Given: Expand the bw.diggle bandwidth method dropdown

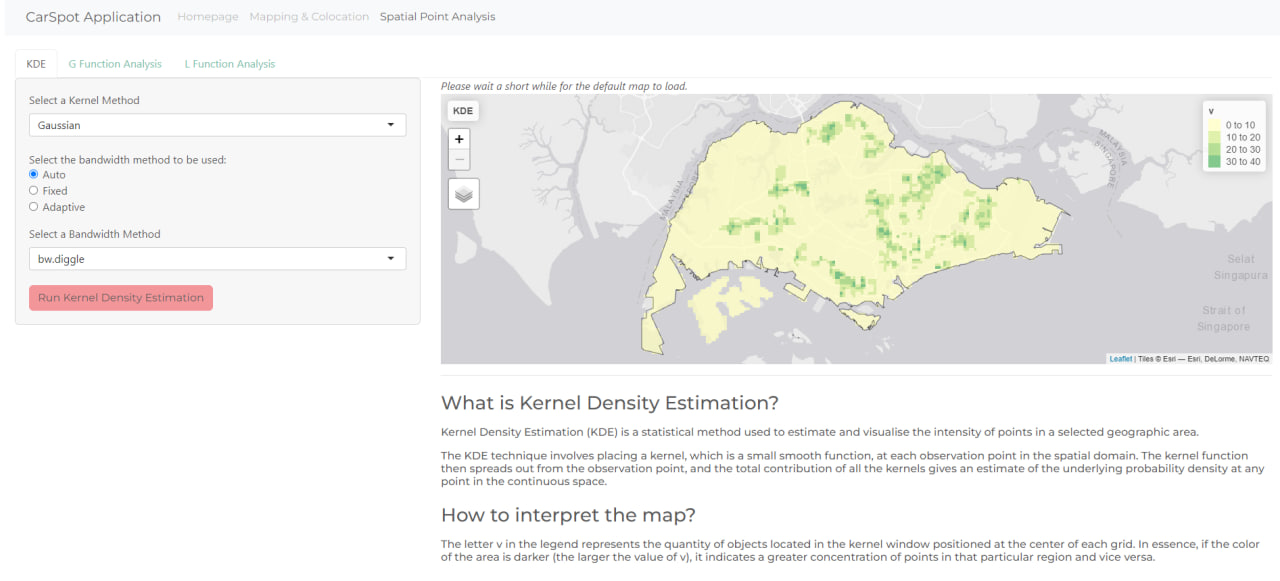Looking at the screenshot, I should [x=217, y=259].
